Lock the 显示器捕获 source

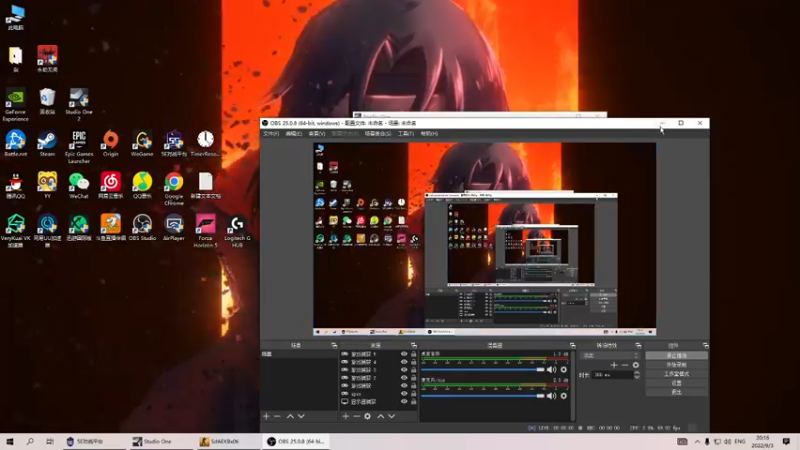coord(414,402)
